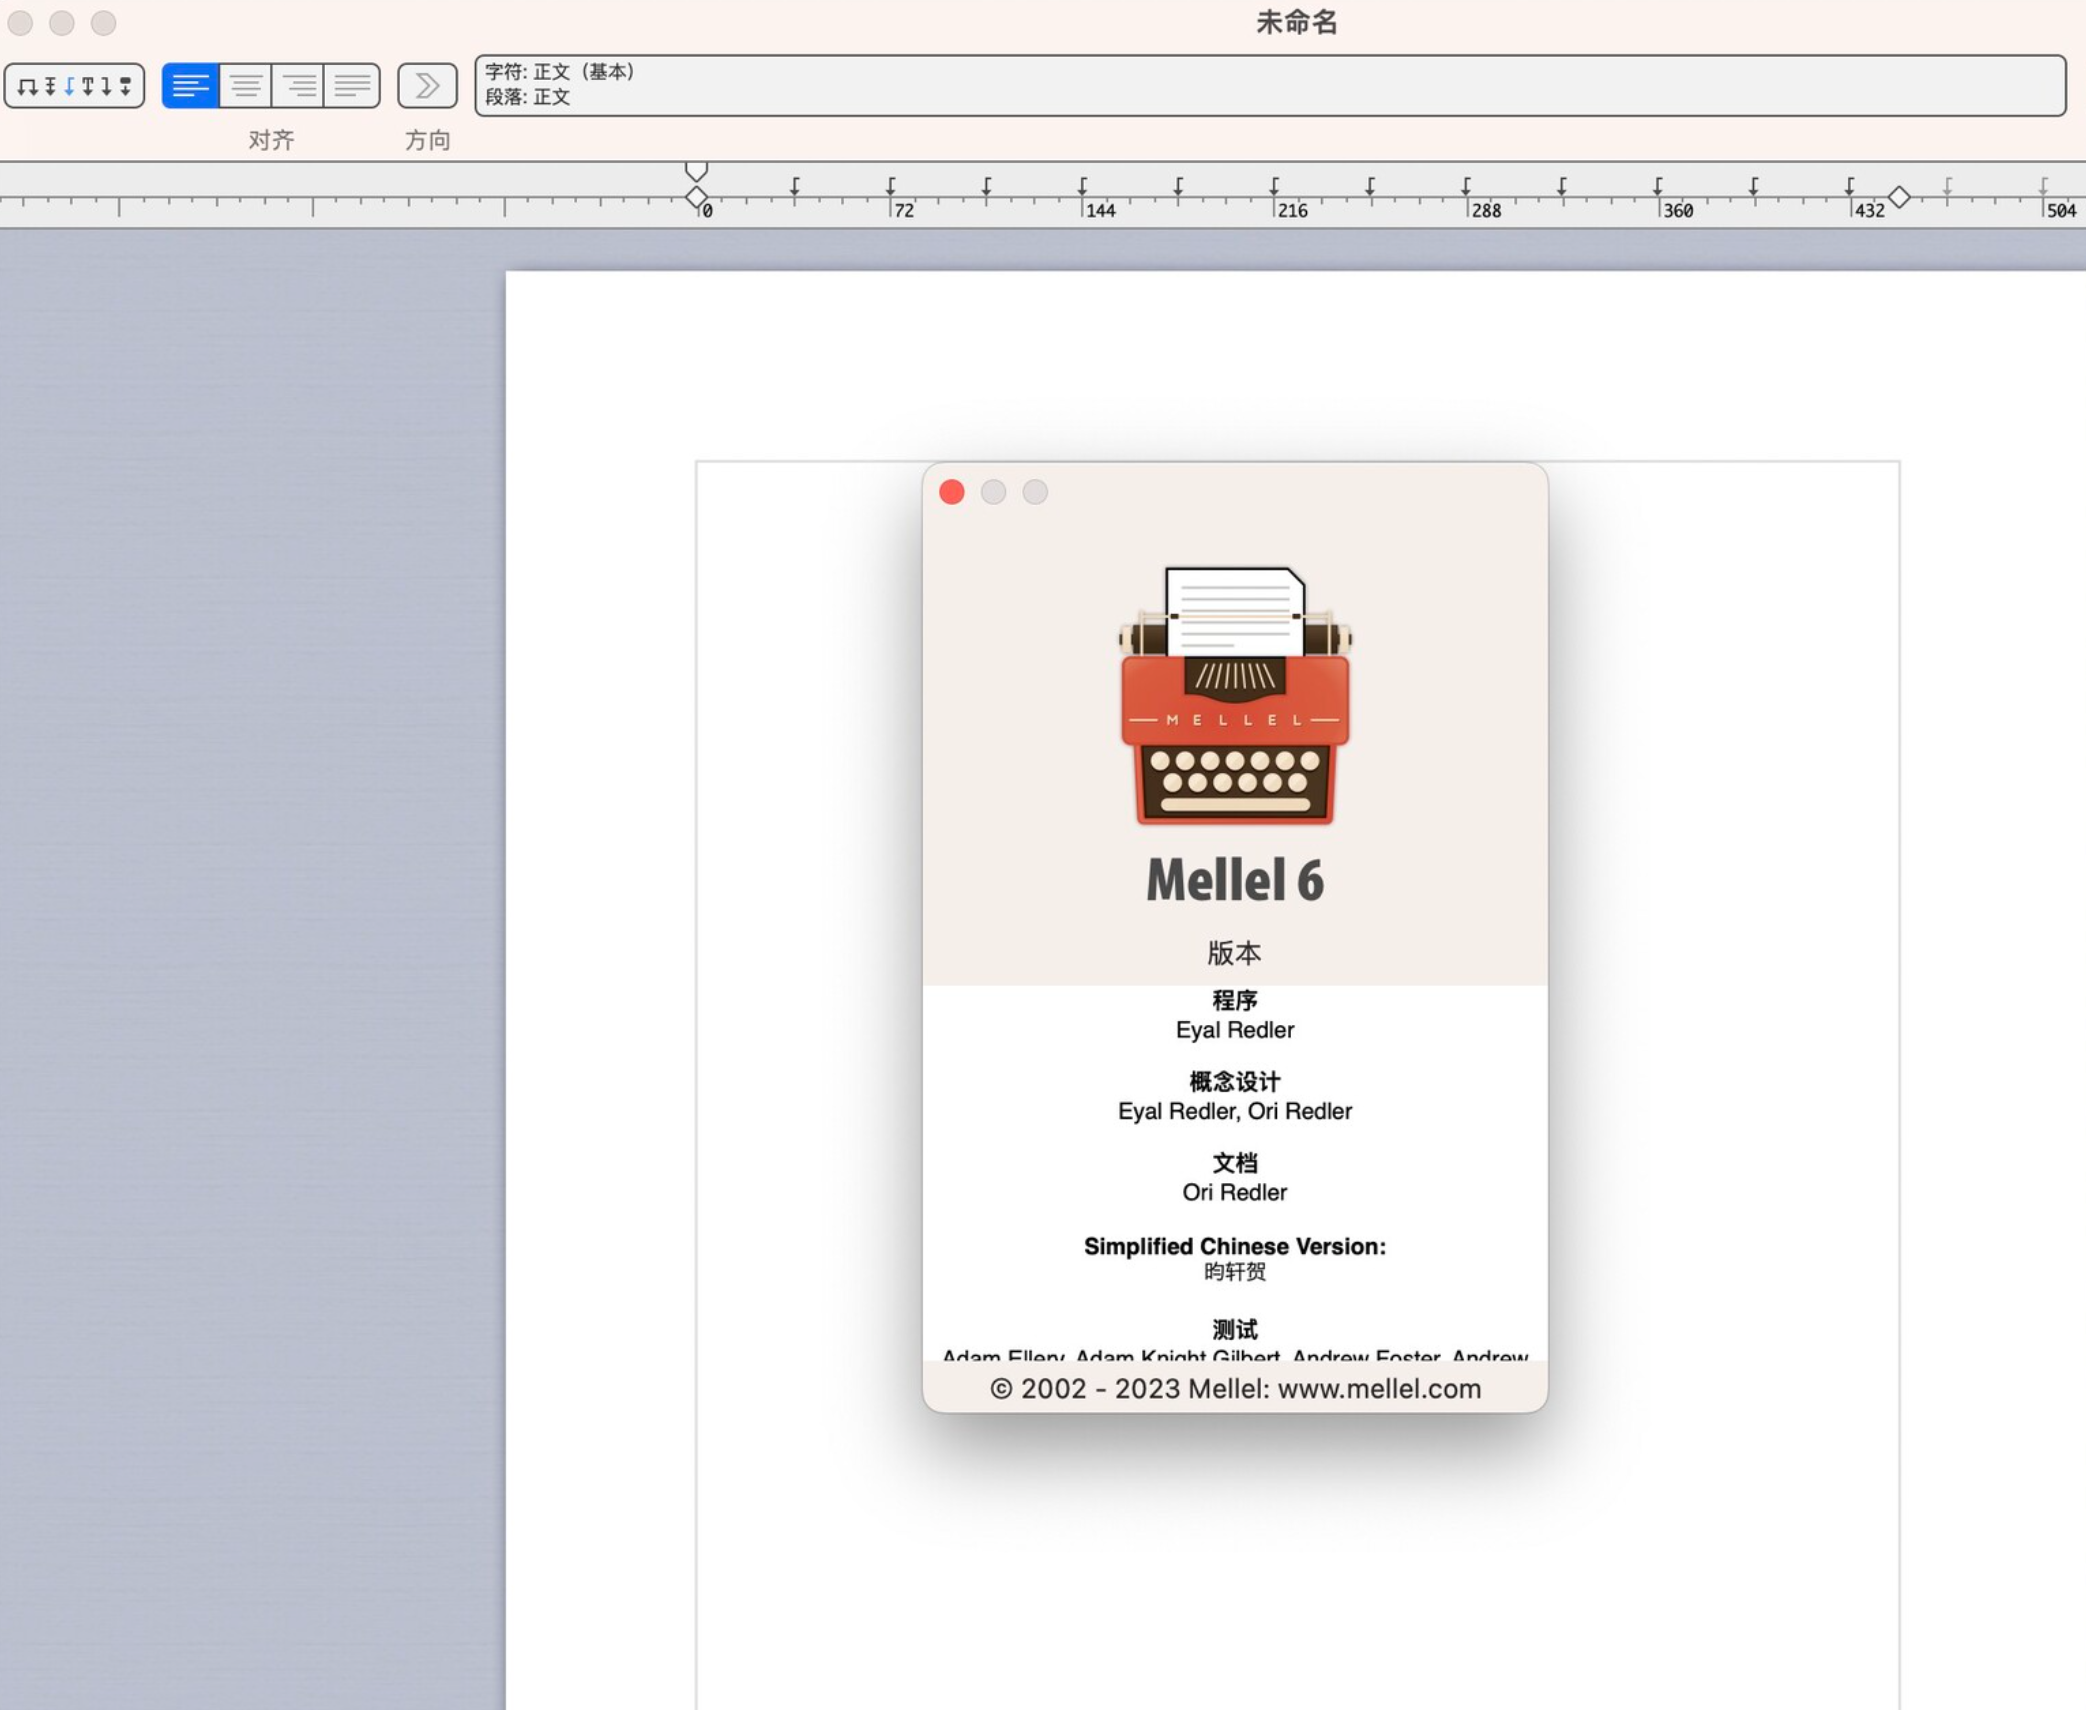This screenshot has height=1710, width=2086.
Task: Click the ruler tab marker at 216
Action: pyautogui.click(x=1274, y=186)
